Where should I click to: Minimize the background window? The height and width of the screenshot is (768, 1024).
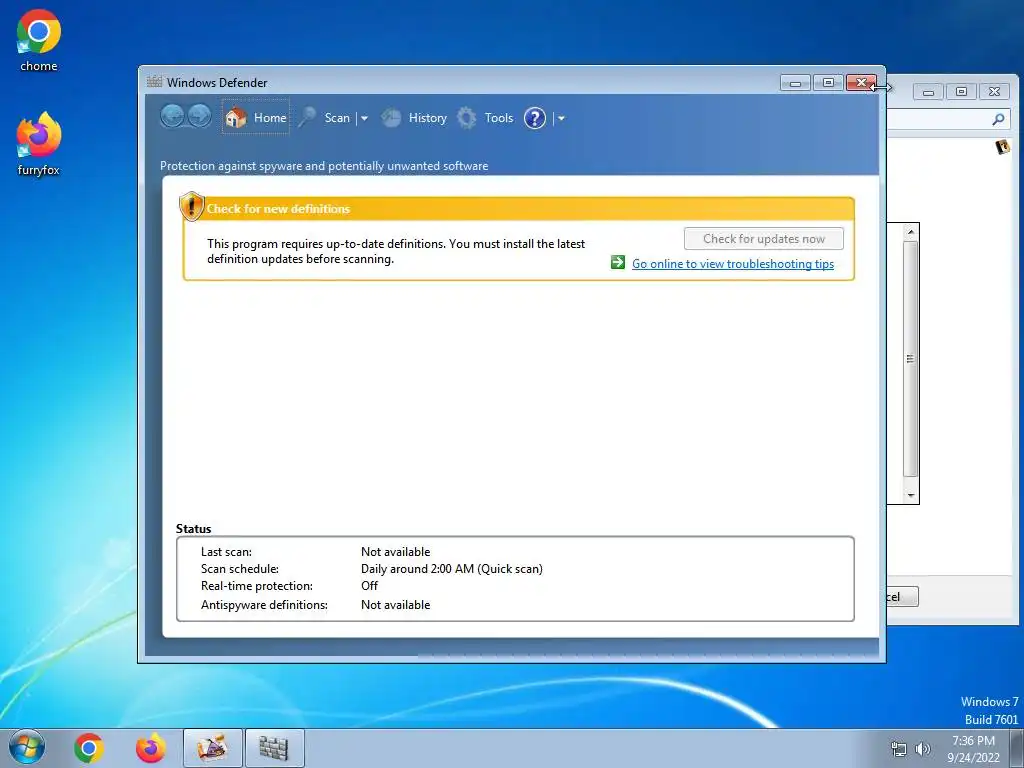tap(928, 92)
